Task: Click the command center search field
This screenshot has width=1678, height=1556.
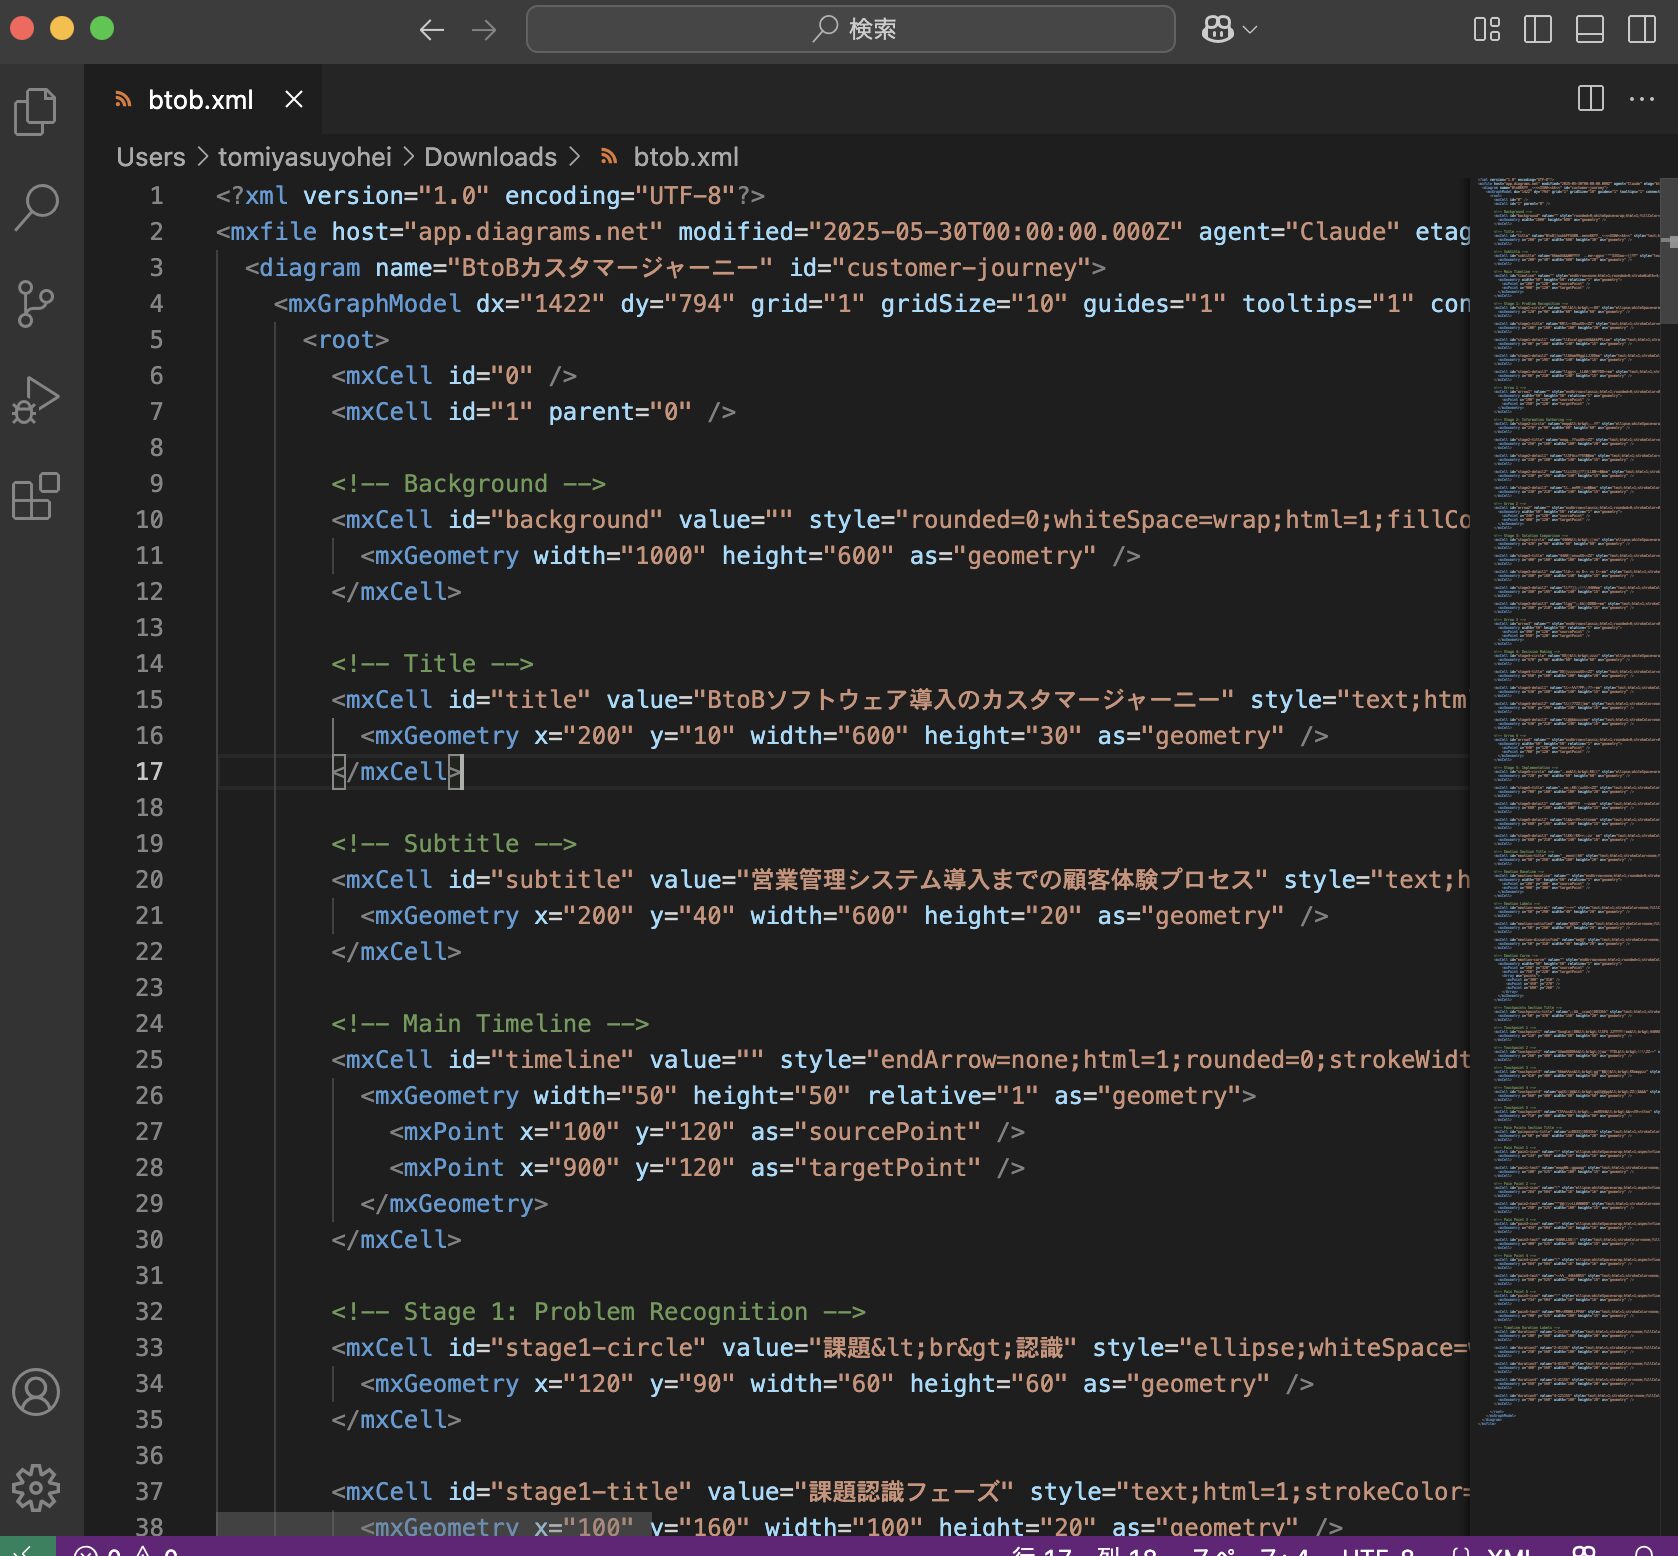Action: [850, 29]
